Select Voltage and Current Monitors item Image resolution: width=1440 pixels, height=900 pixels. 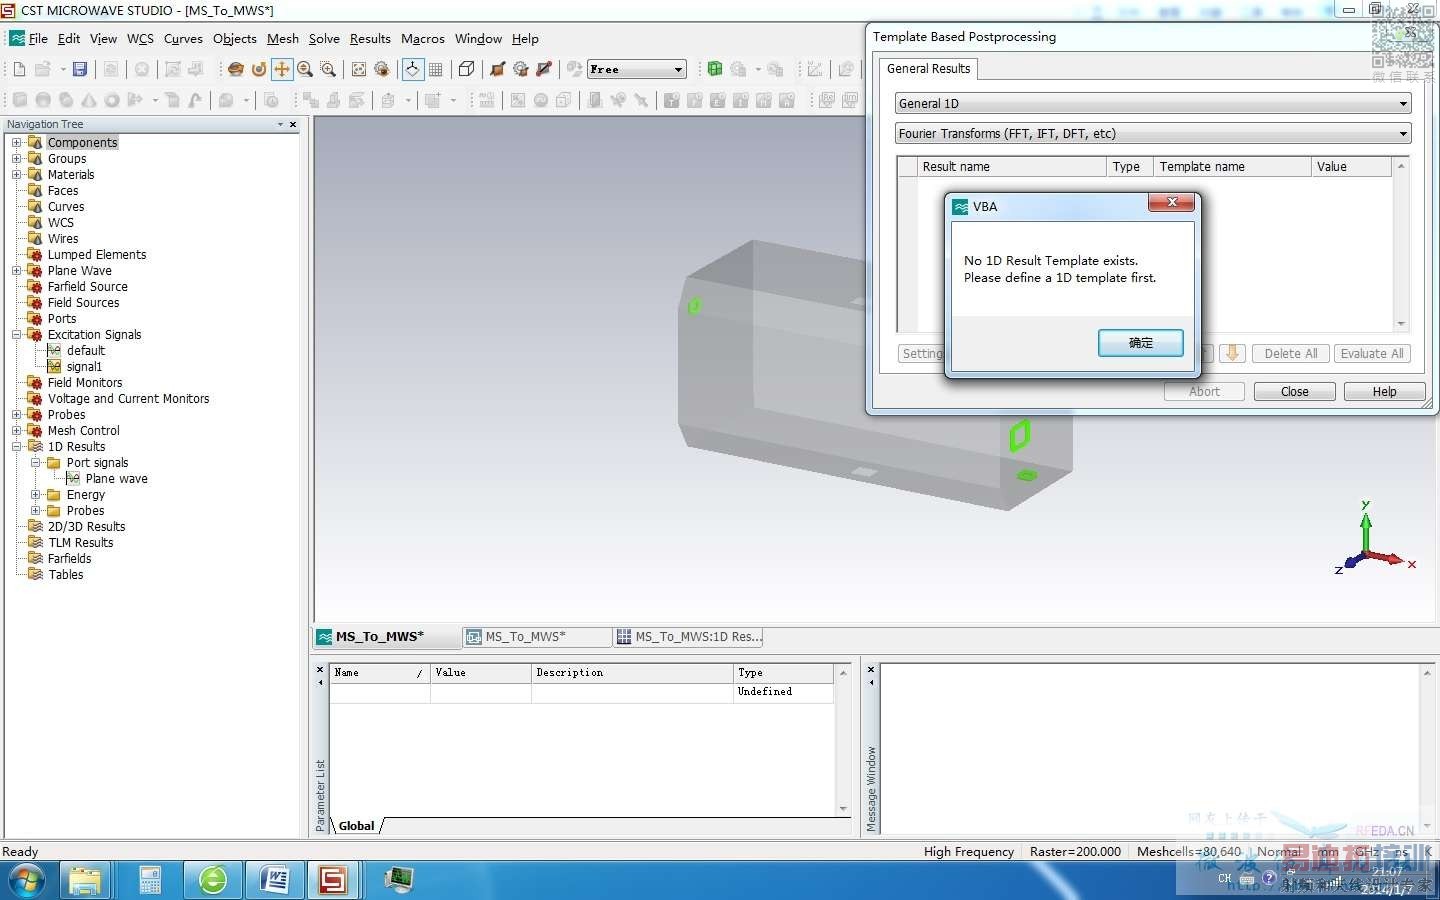tap(129, 399)
